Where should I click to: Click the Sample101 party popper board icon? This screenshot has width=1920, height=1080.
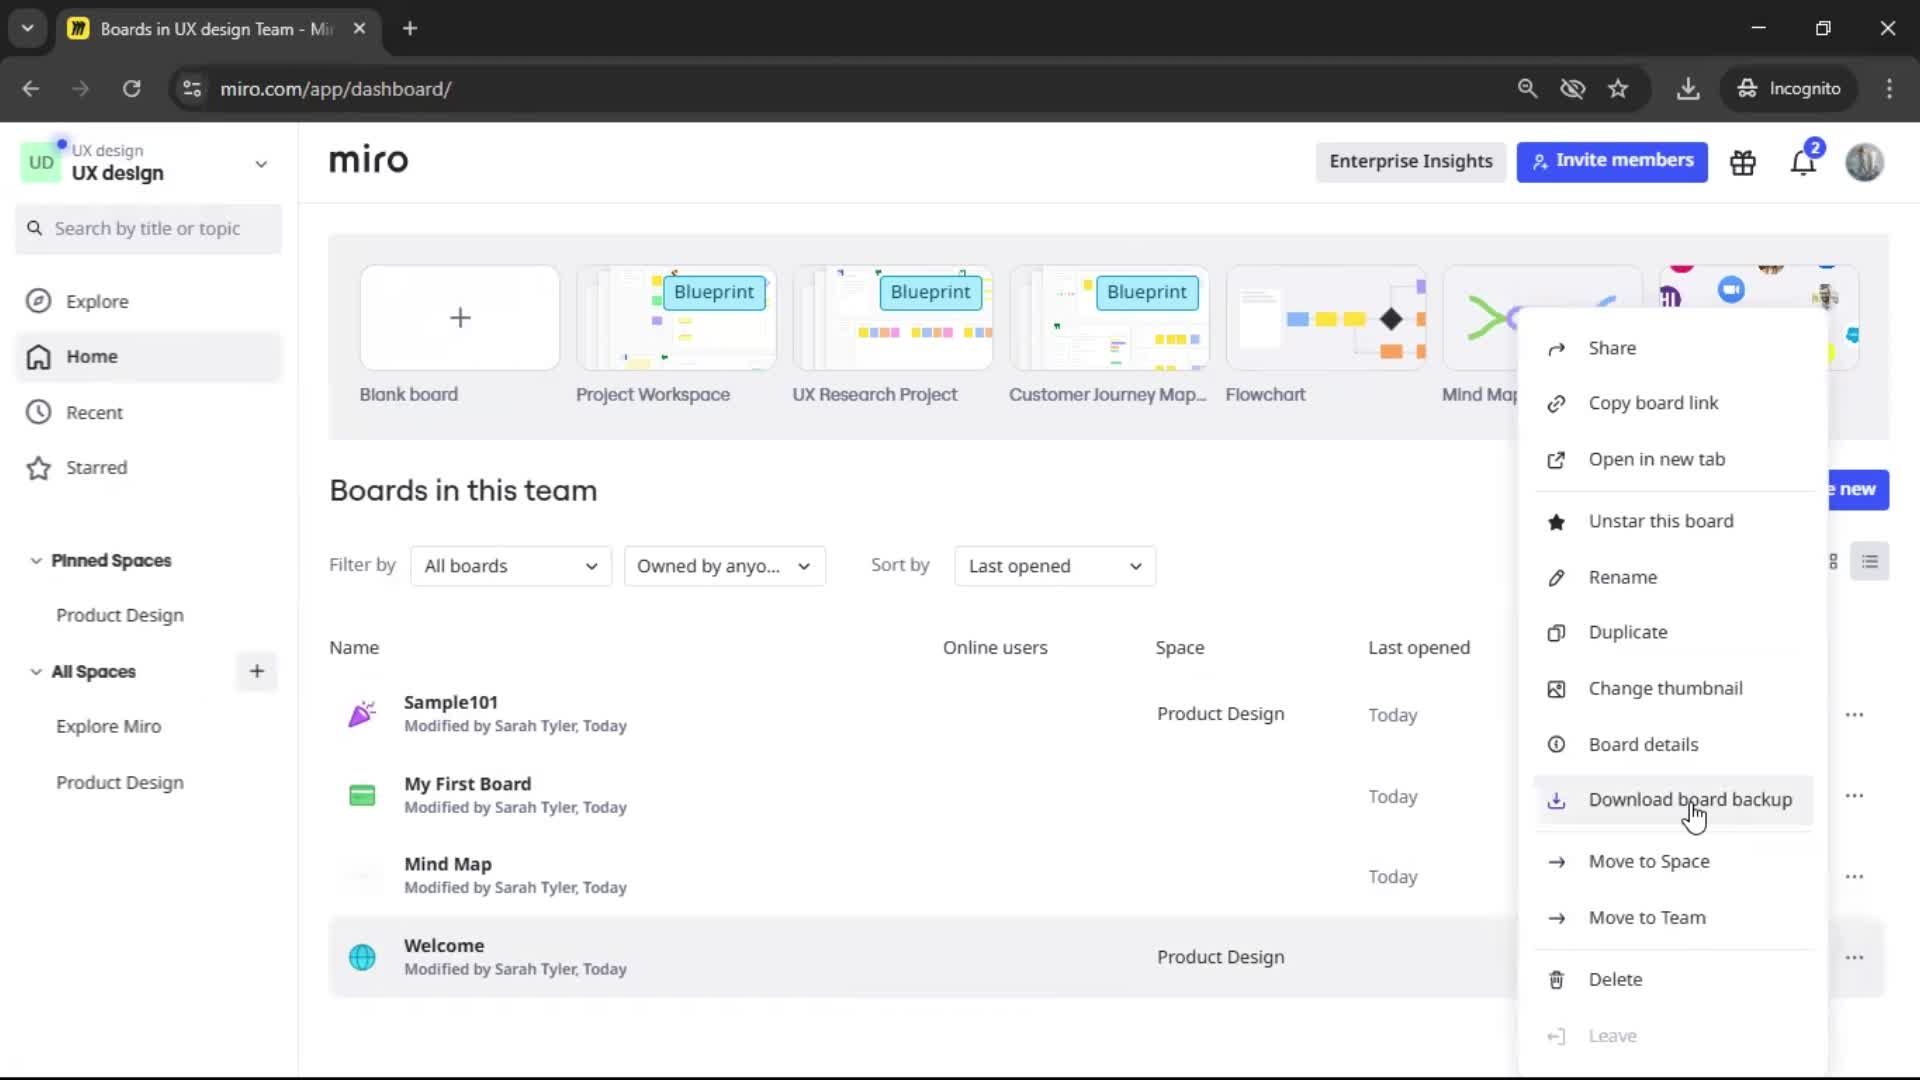coord(362,714)
